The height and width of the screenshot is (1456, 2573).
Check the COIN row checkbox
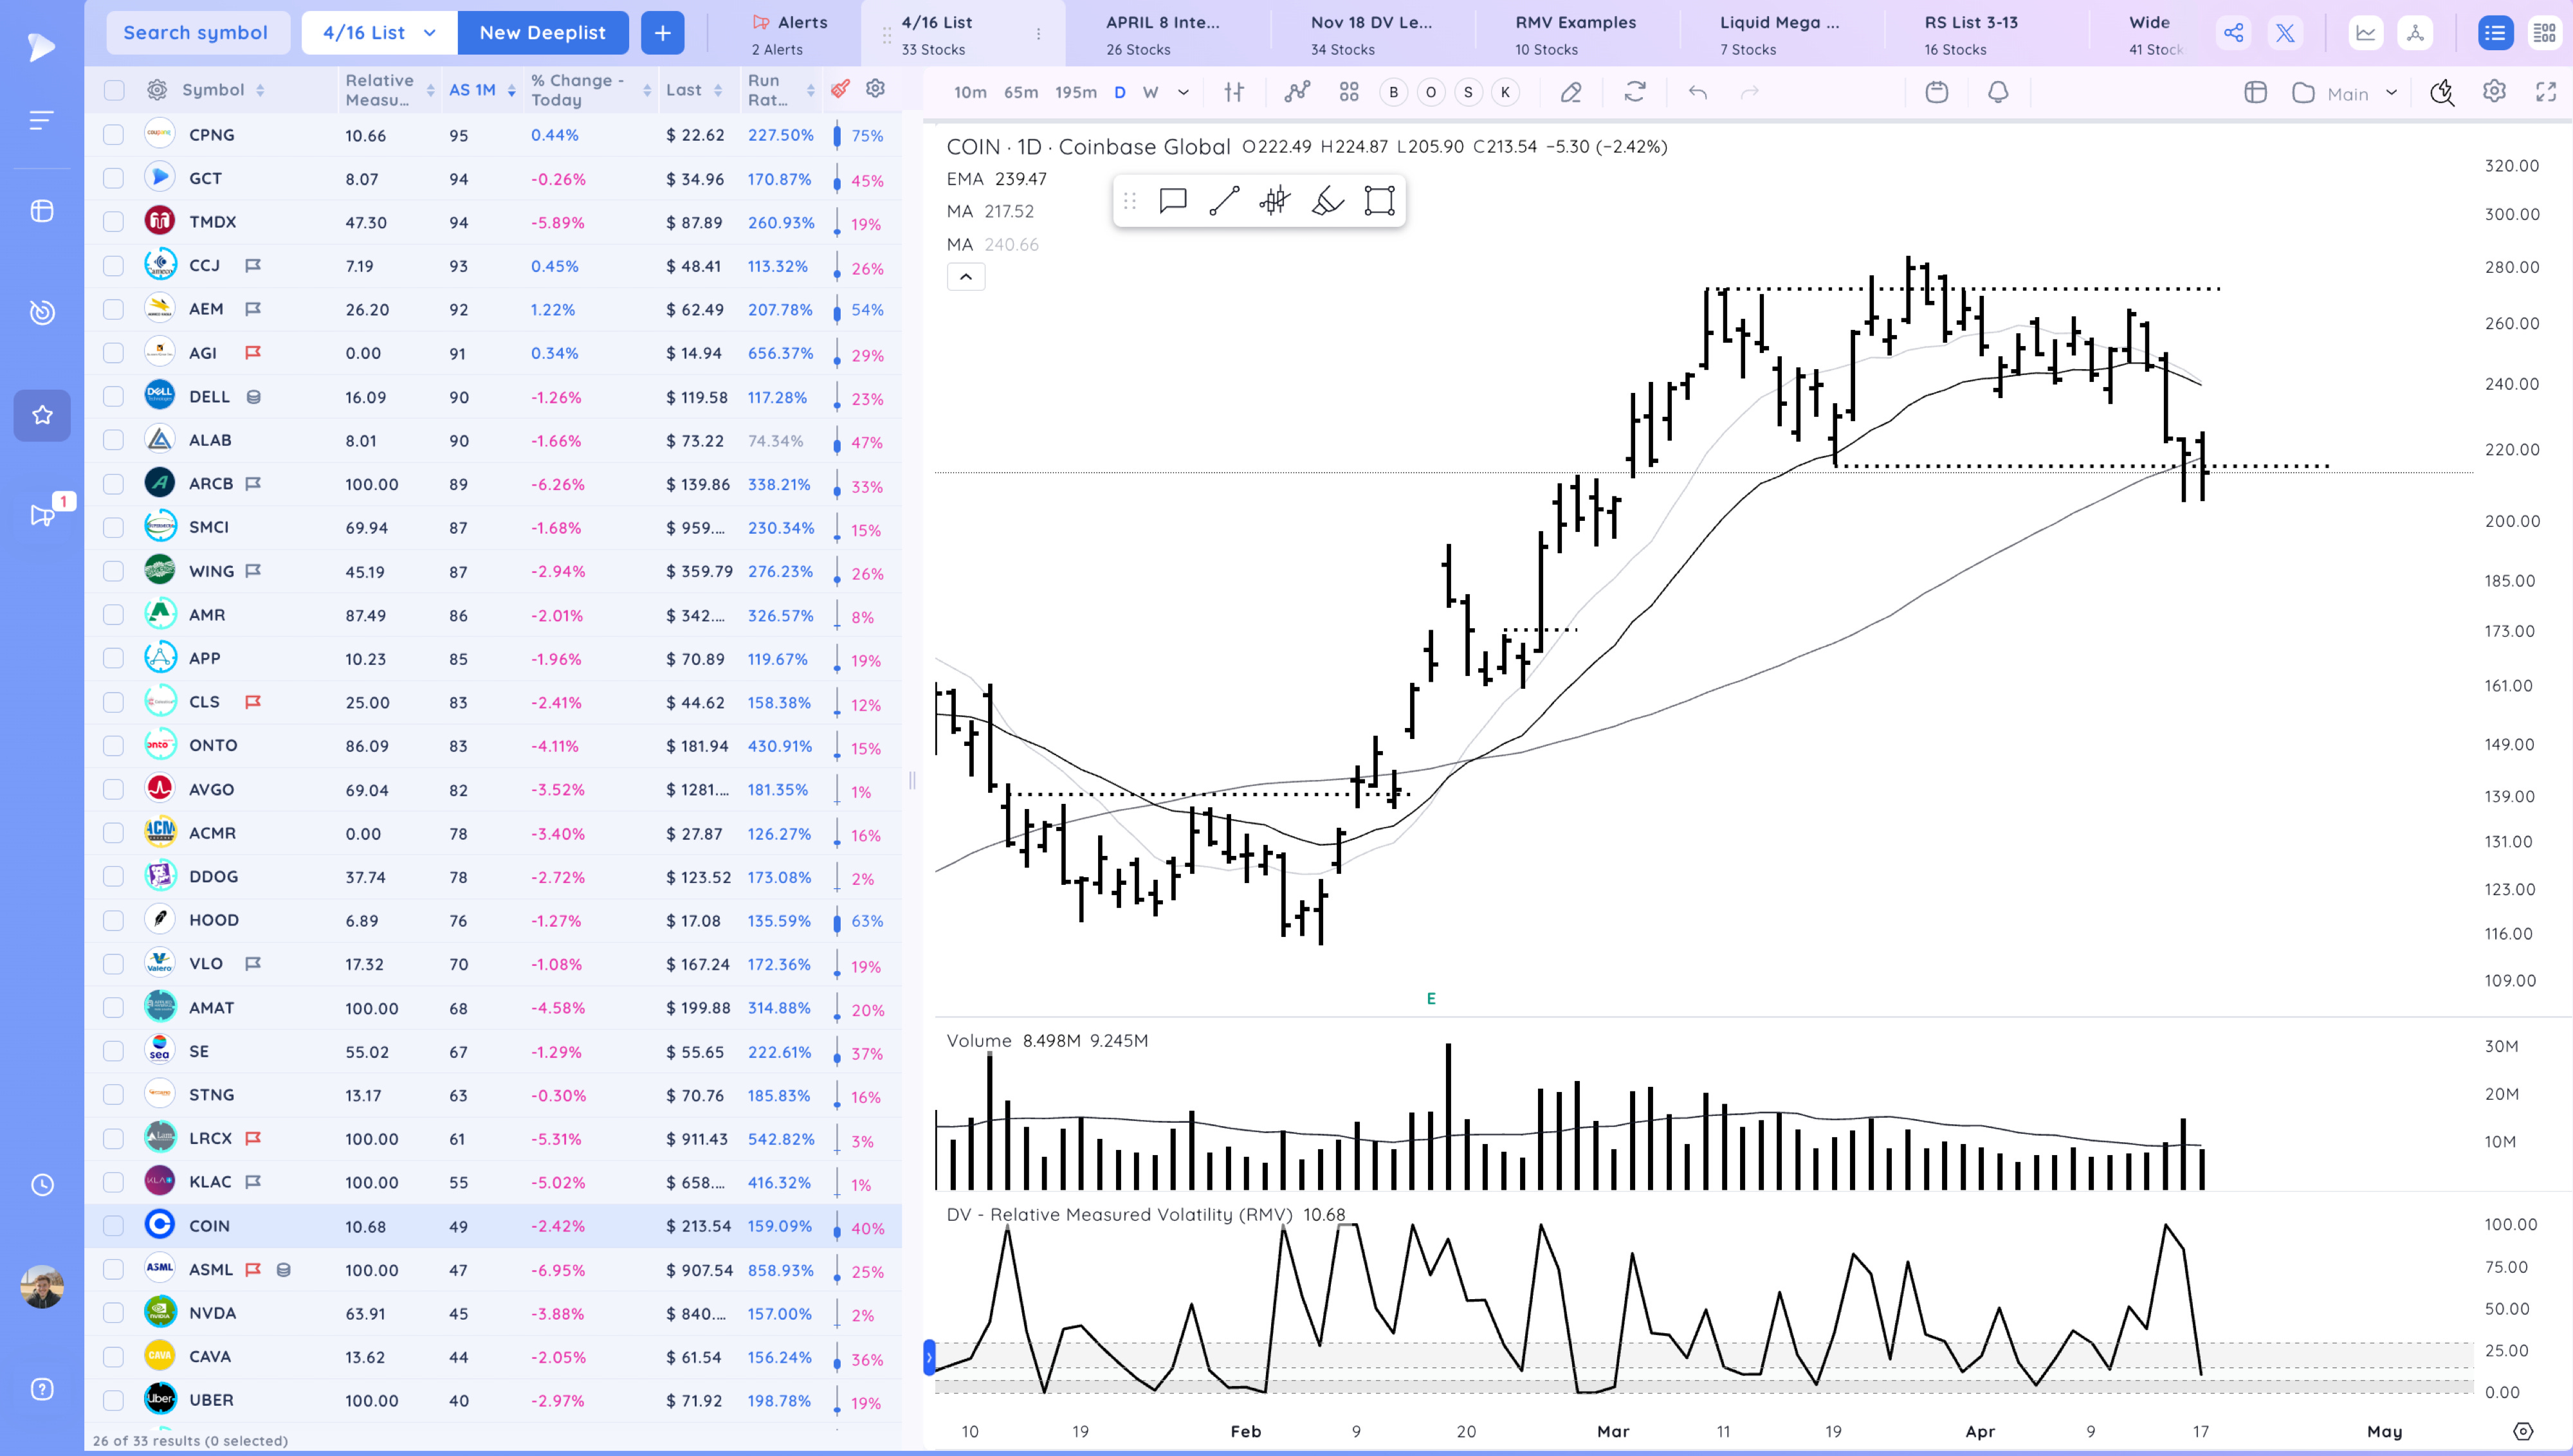[x=113, y=1226]
